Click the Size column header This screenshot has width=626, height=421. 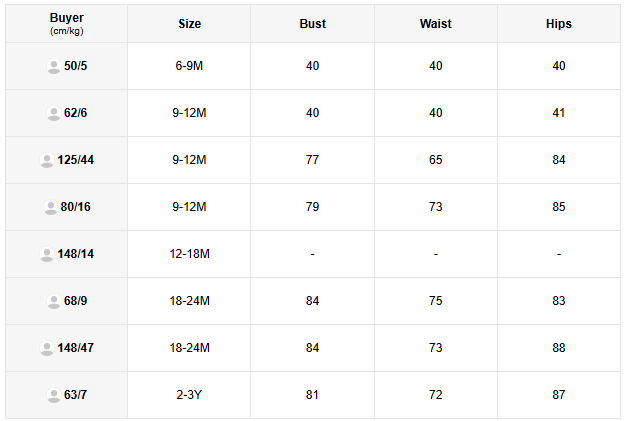click(189, 24)
